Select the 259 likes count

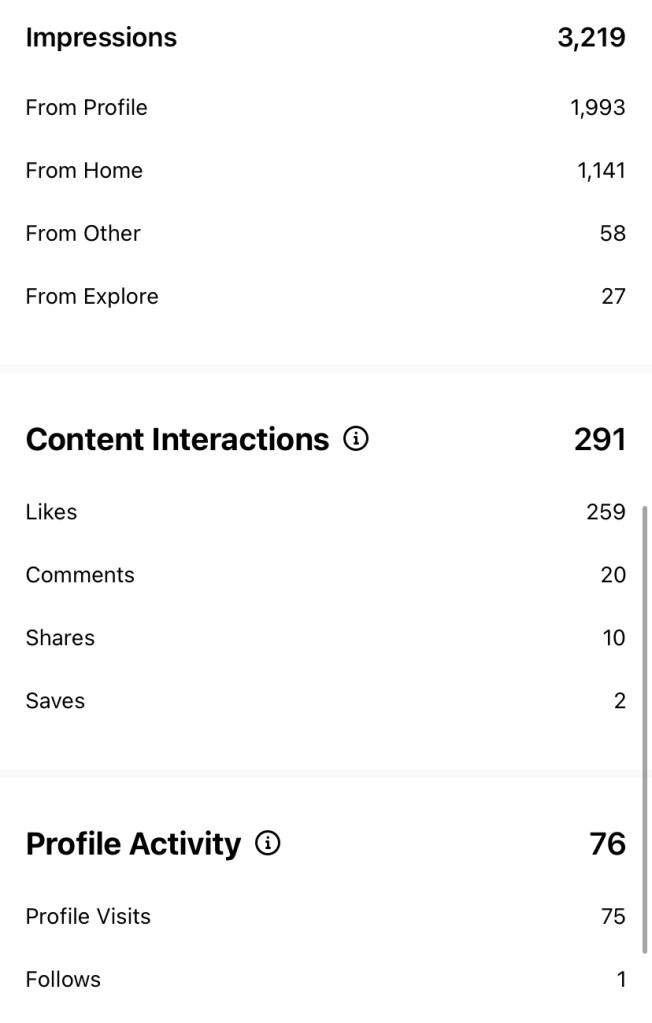click(606, 512)
